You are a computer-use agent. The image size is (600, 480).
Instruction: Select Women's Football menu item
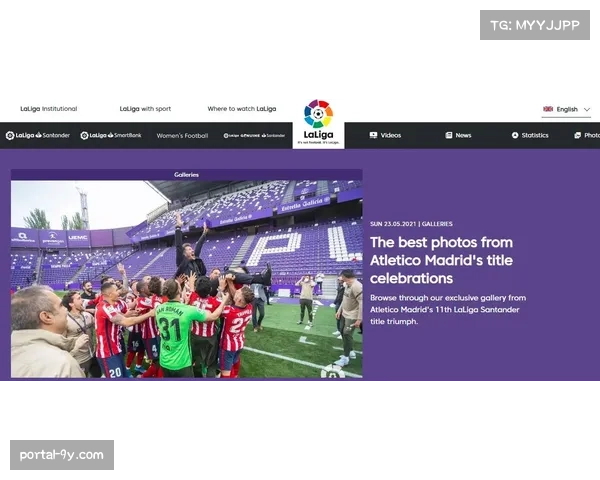point(182,136)
